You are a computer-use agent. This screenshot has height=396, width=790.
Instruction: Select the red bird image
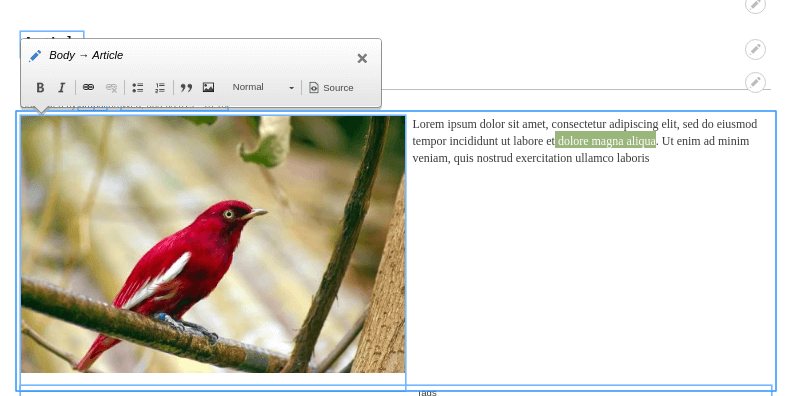pos(213,244)
